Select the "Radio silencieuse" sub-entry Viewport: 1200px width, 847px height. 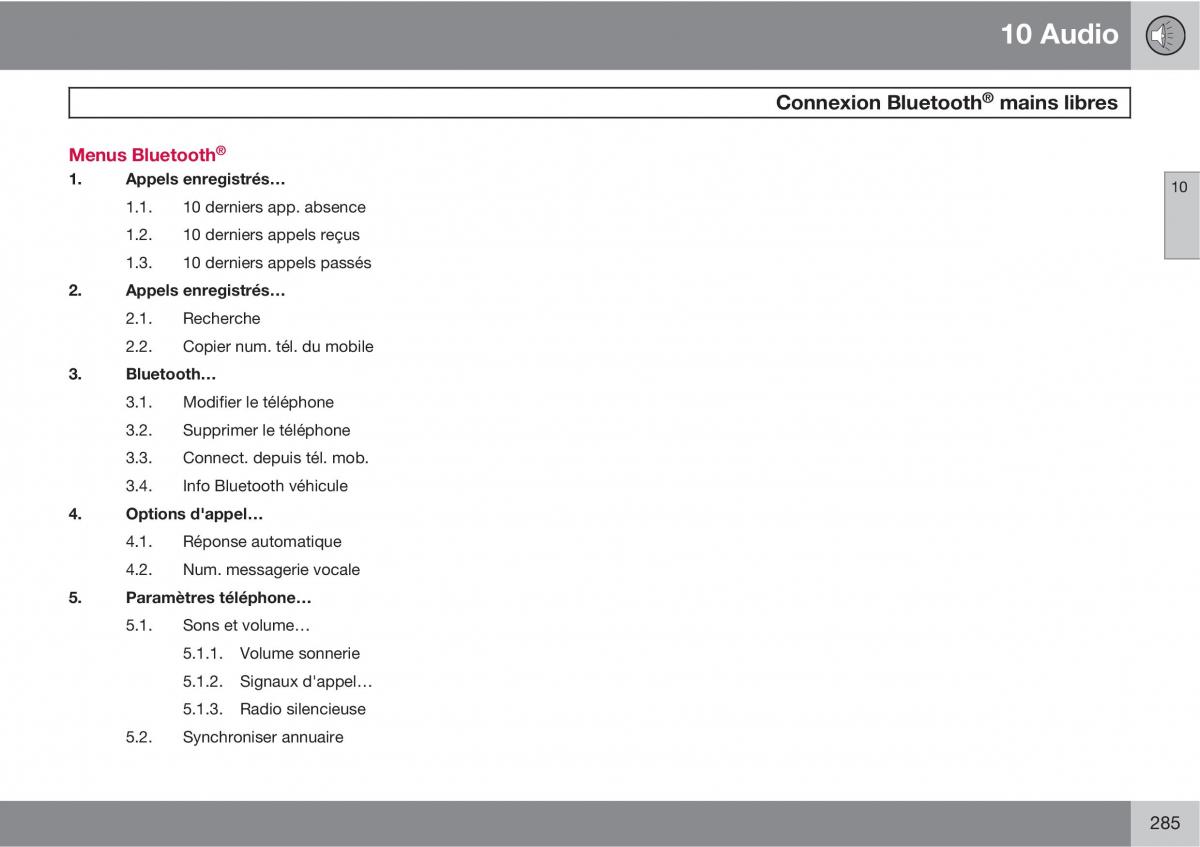click(303, 710)
